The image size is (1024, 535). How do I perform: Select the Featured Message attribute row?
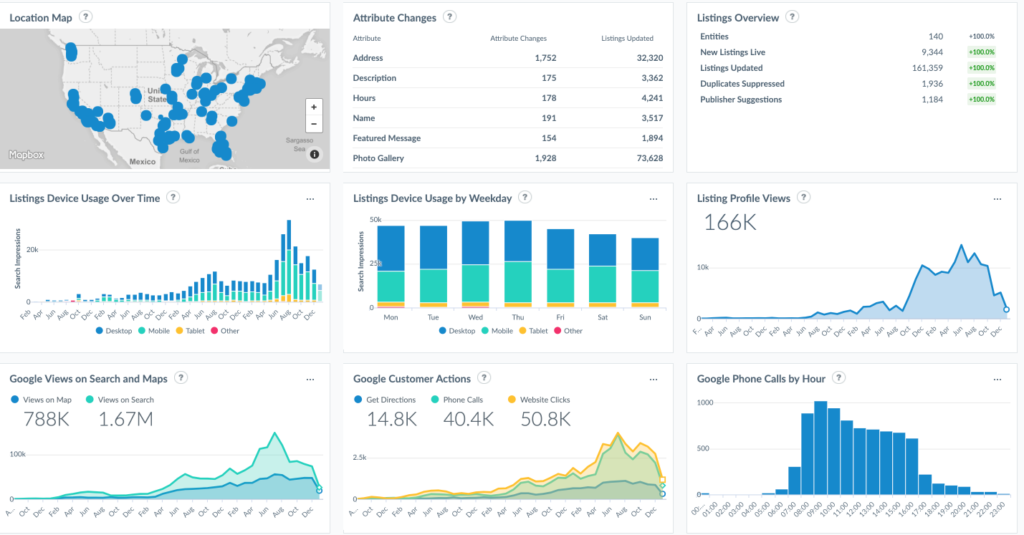pos(507,138)
